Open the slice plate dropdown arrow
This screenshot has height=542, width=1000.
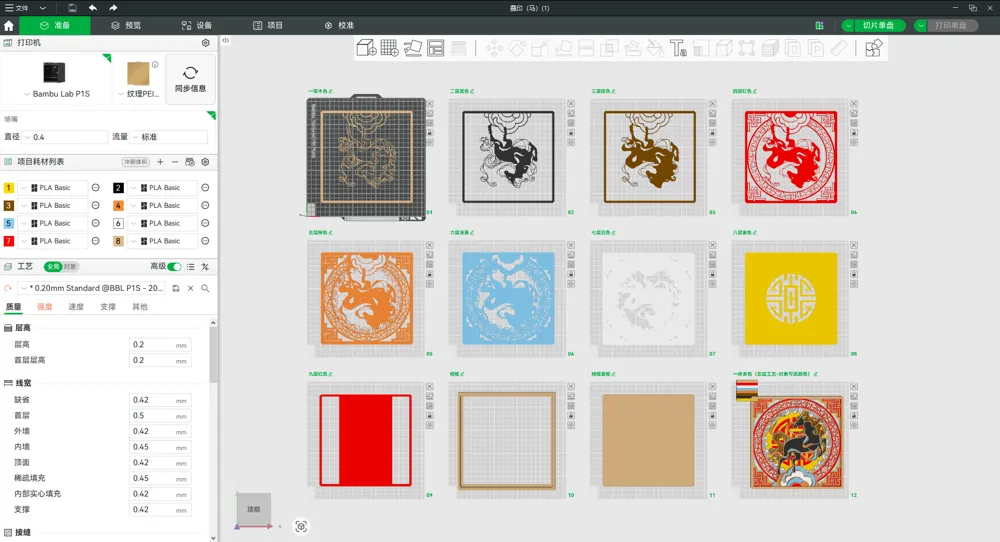tap(848, 26)
